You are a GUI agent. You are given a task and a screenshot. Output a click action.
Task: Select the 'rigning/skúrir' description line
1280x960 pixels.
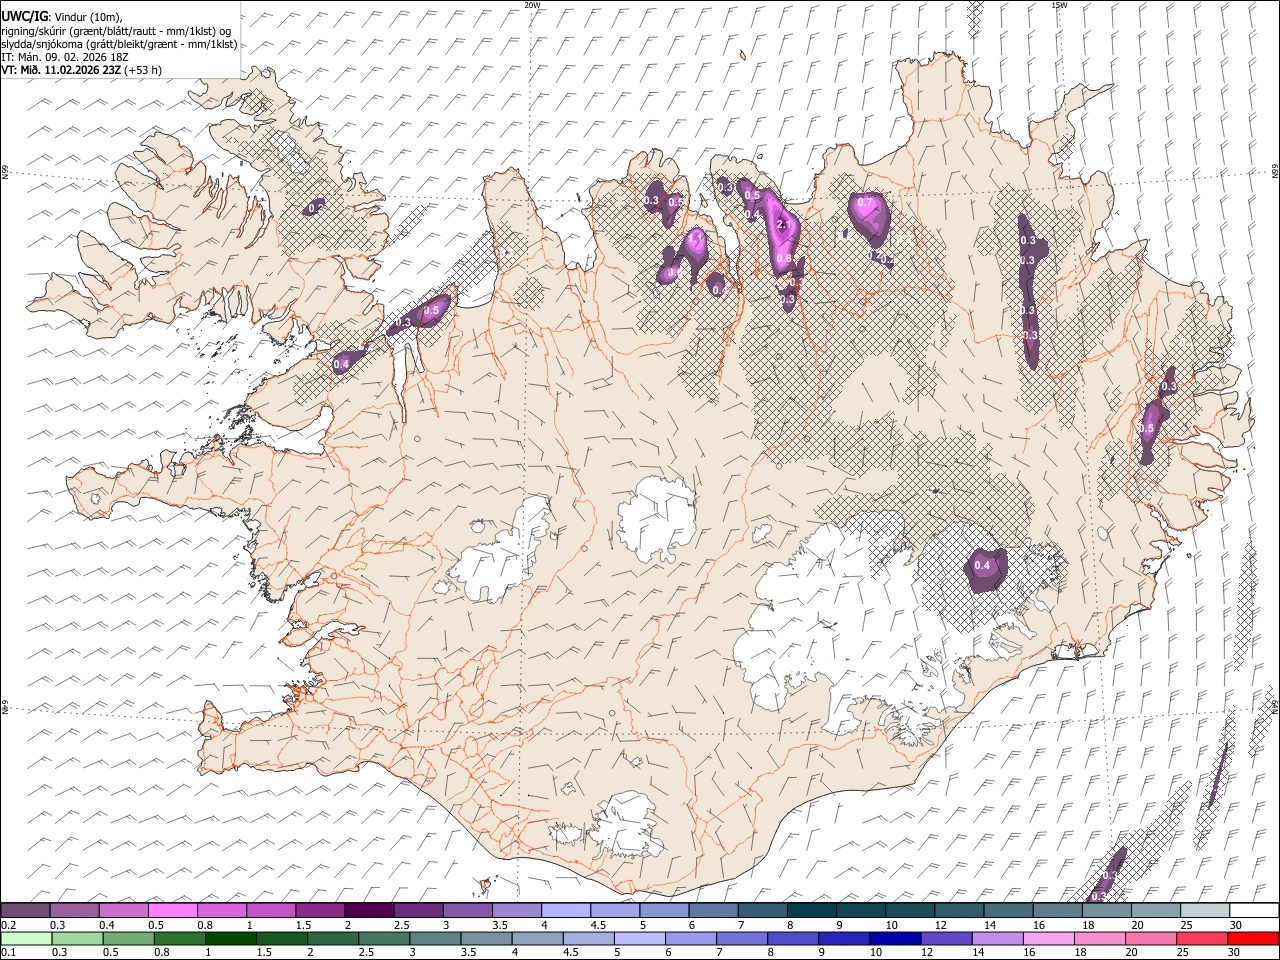tap(115, 31)
